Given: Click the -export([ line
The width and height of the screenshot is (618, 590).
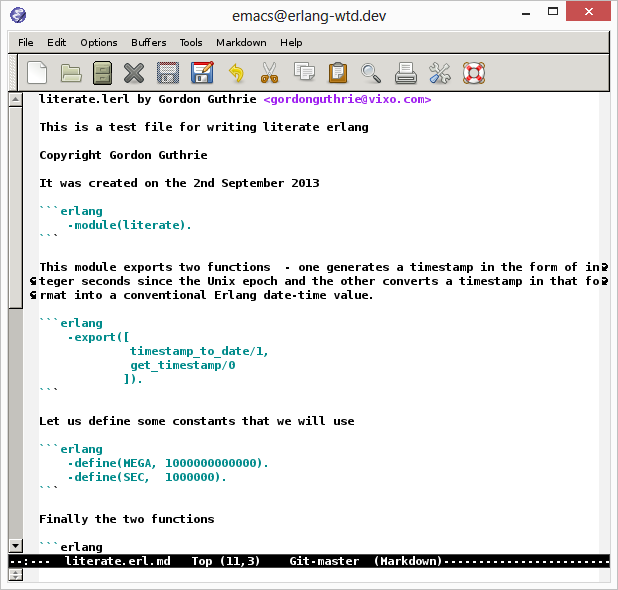Looking at the screenshot, I should [x=98, y=337].
